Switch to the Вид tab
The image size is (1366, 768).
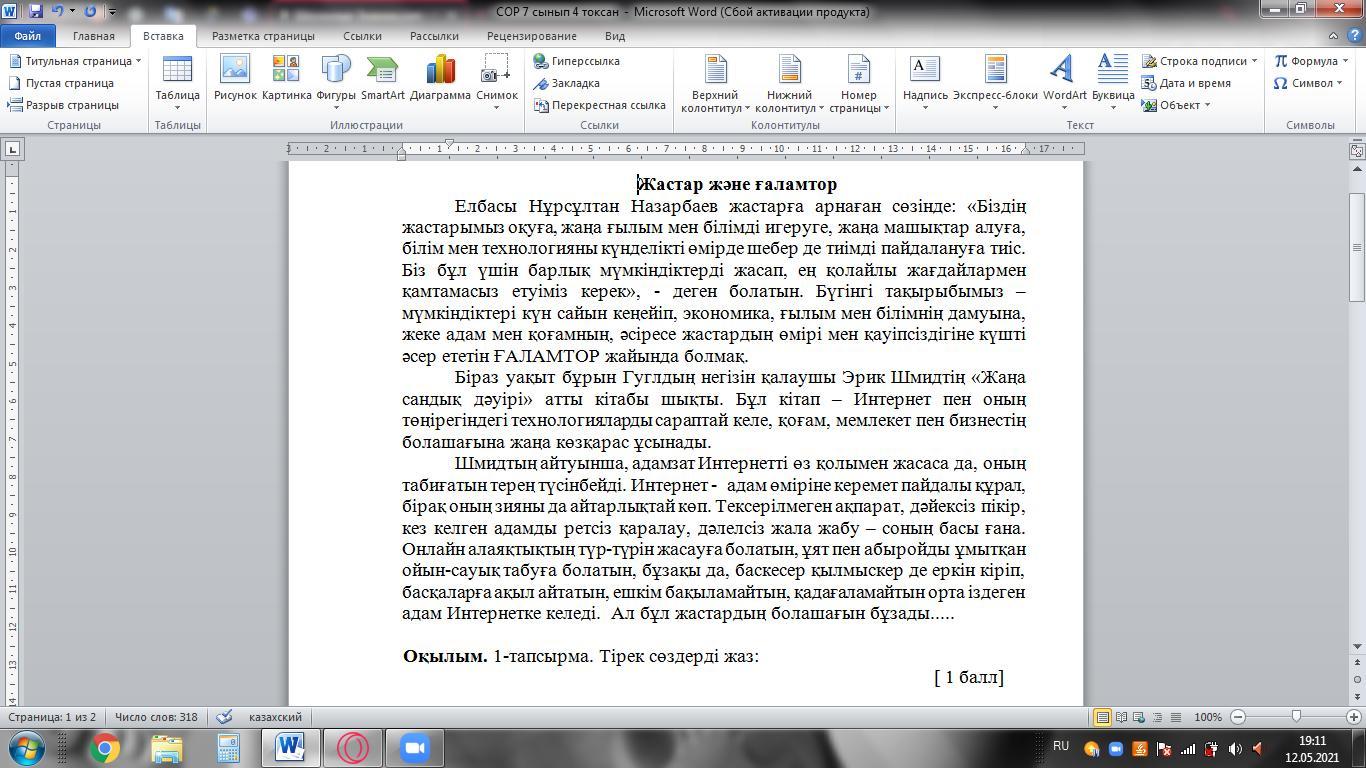coord(615,36)
